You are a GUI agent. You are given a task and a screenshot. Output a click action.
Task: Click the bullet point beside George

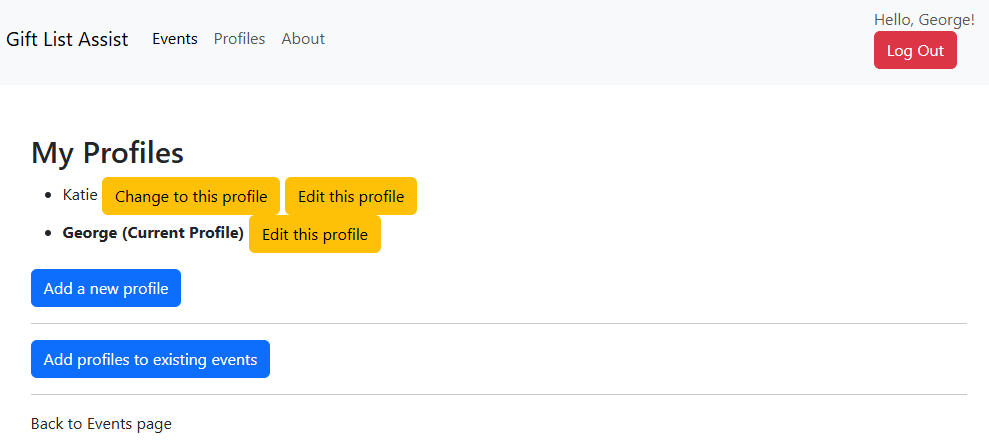[x=50, y=234]
